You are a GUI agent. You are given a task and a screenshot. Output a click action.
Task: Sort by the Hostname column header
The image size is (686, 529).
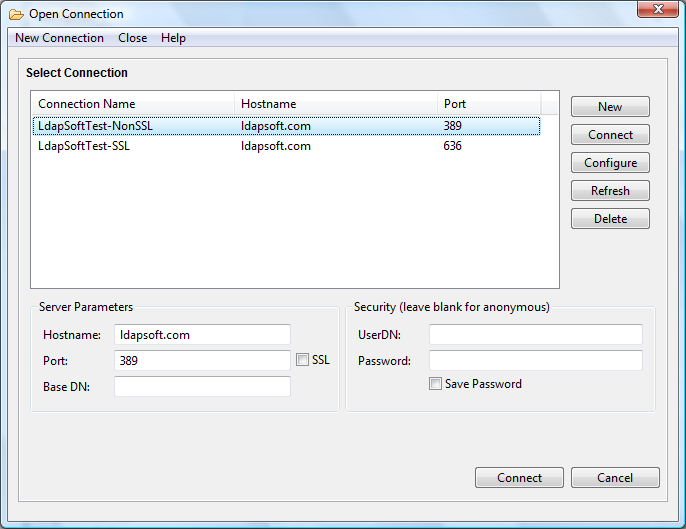coord(336,104)
